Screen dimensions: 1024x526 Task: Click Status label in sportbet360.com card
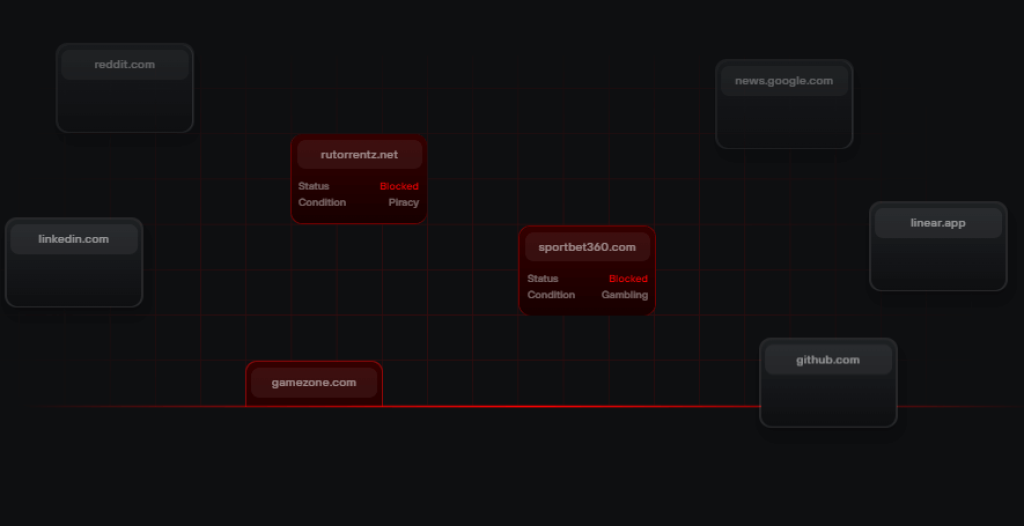pos(543,279)
